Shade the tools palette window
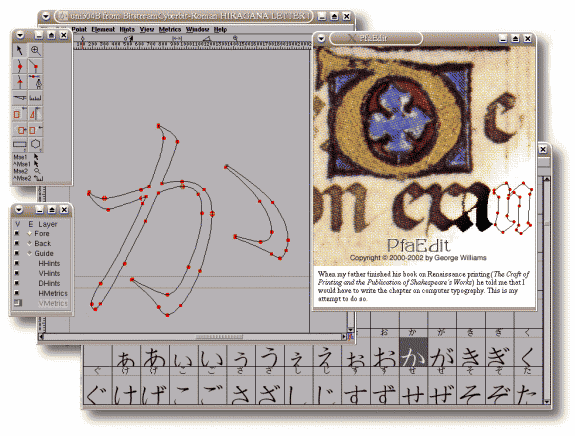This screenshot has height=436, width=575. pos(51,35)
